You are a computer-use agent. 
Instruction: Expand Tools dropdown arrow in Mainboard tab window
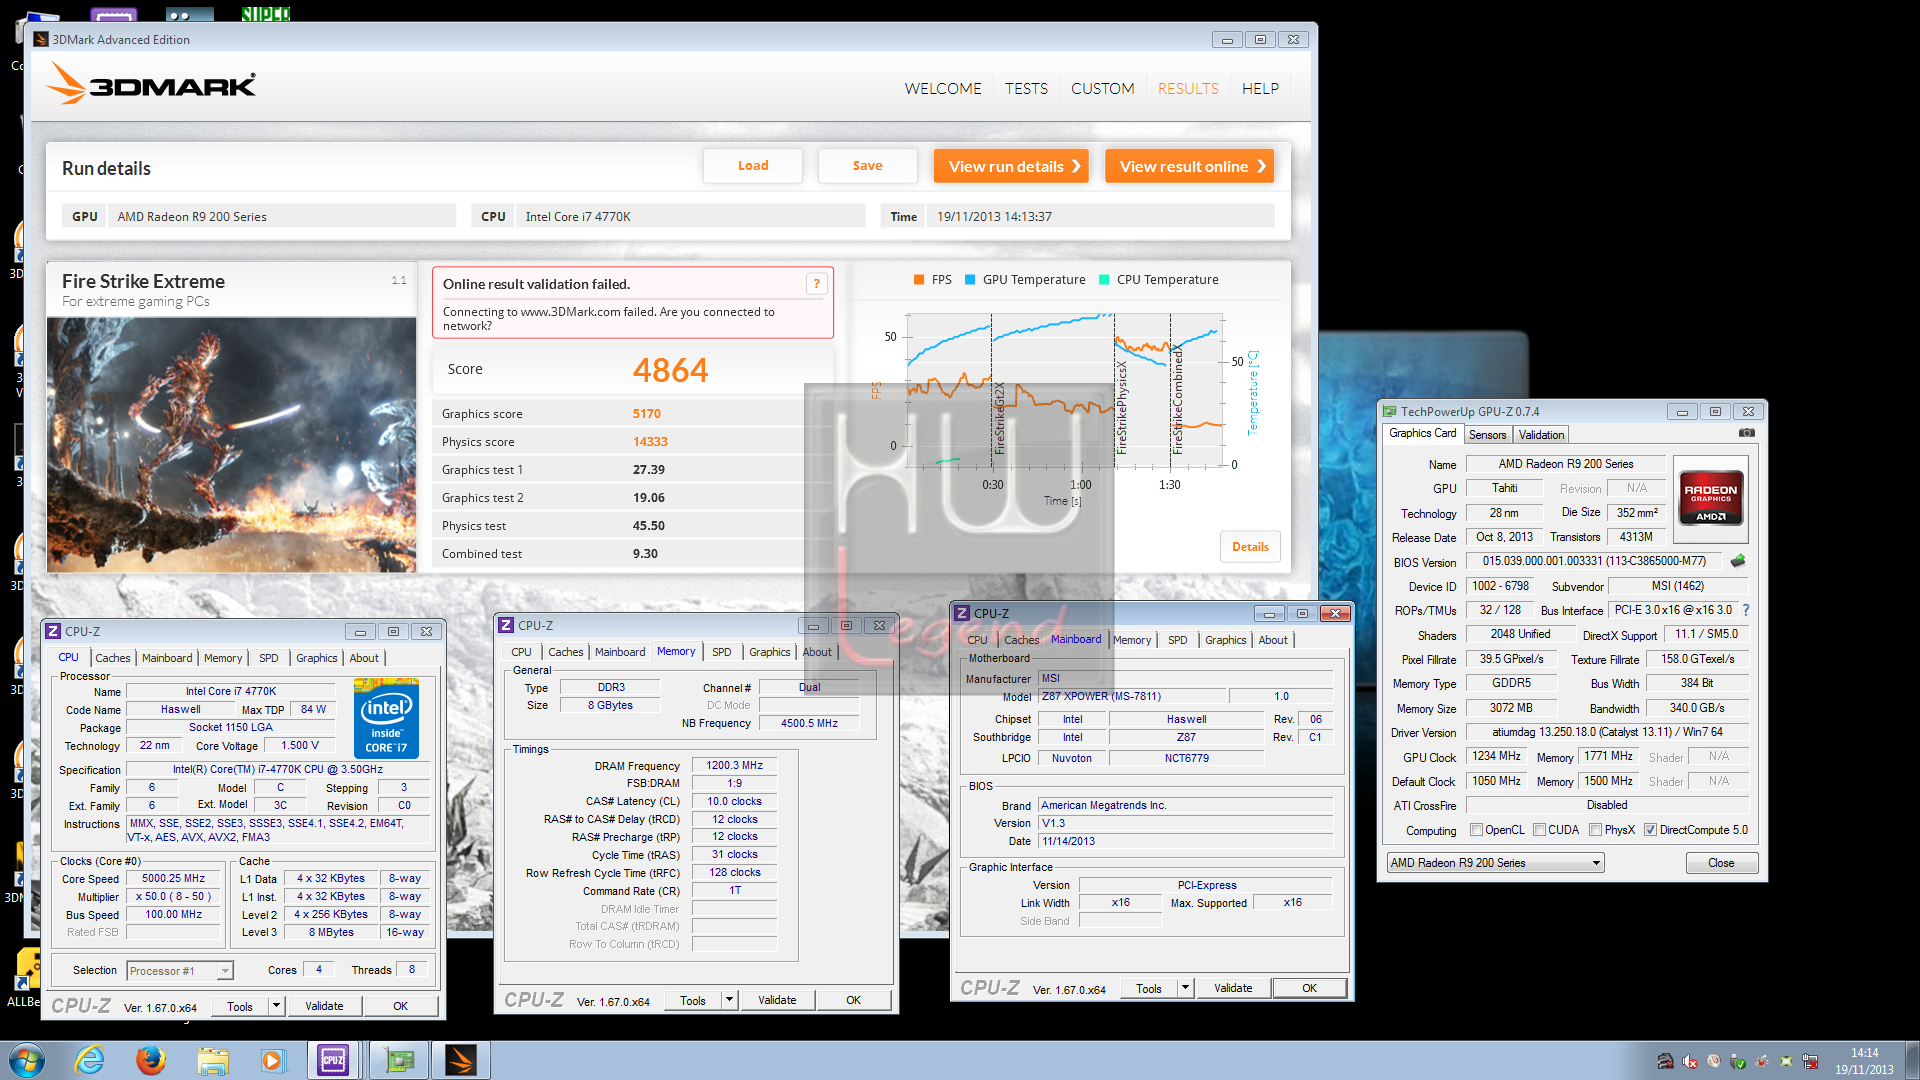click(x=1186, y=988)
